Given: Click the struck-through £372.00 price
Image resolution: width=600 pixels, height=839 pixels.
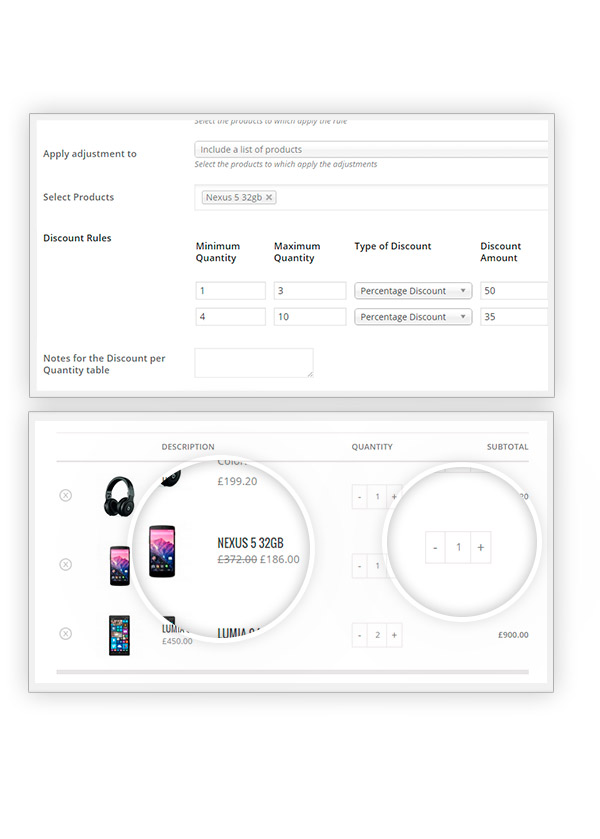Looking at the screenshot, I should tap(237, 559).
